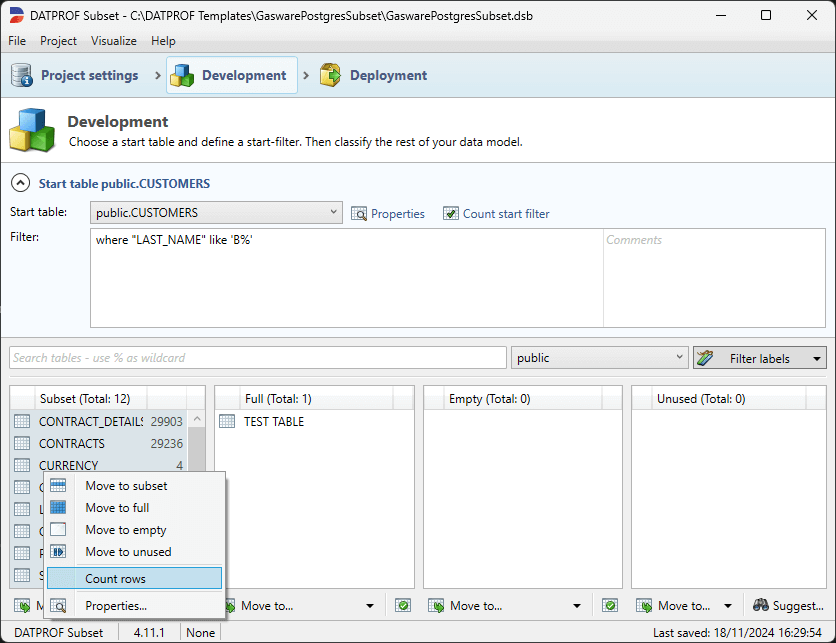Click green check icon beside Full's Move to
This screenshot has width=836, height=643.
pos(402,605)
